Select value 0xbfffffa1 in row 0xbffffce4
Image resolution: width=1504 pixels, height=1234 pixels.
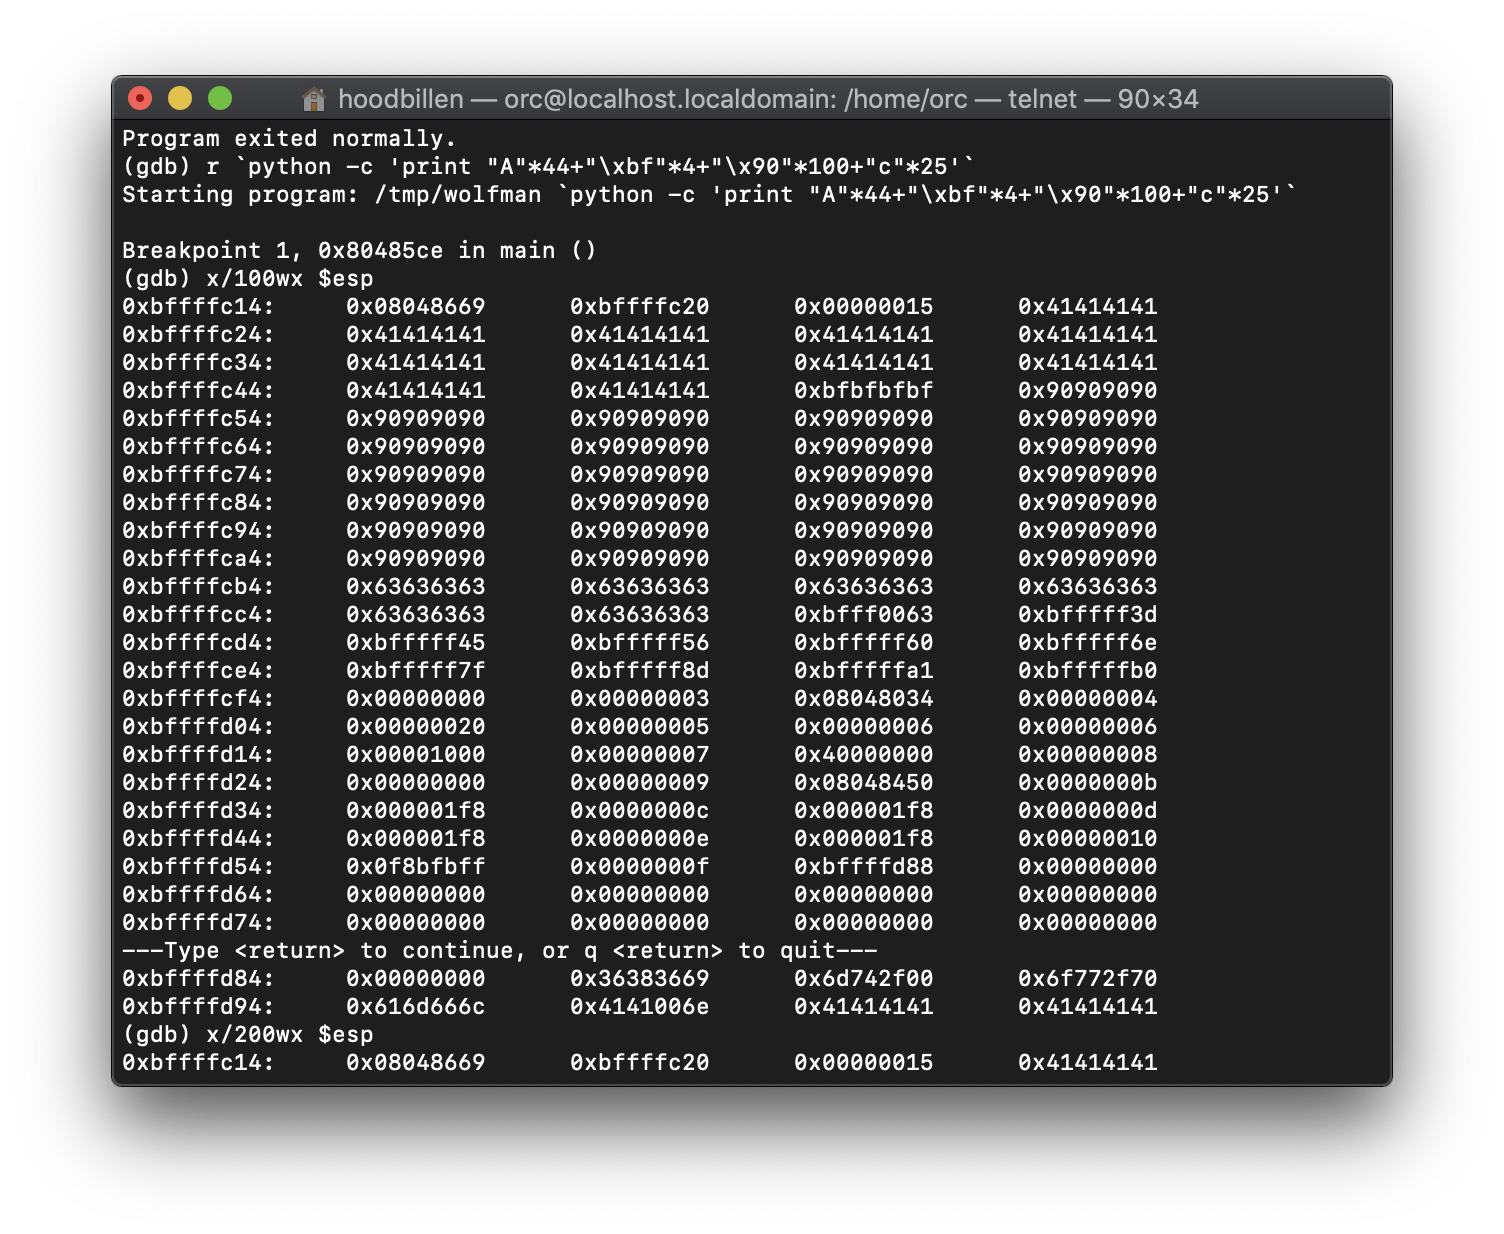pos(864,670)
